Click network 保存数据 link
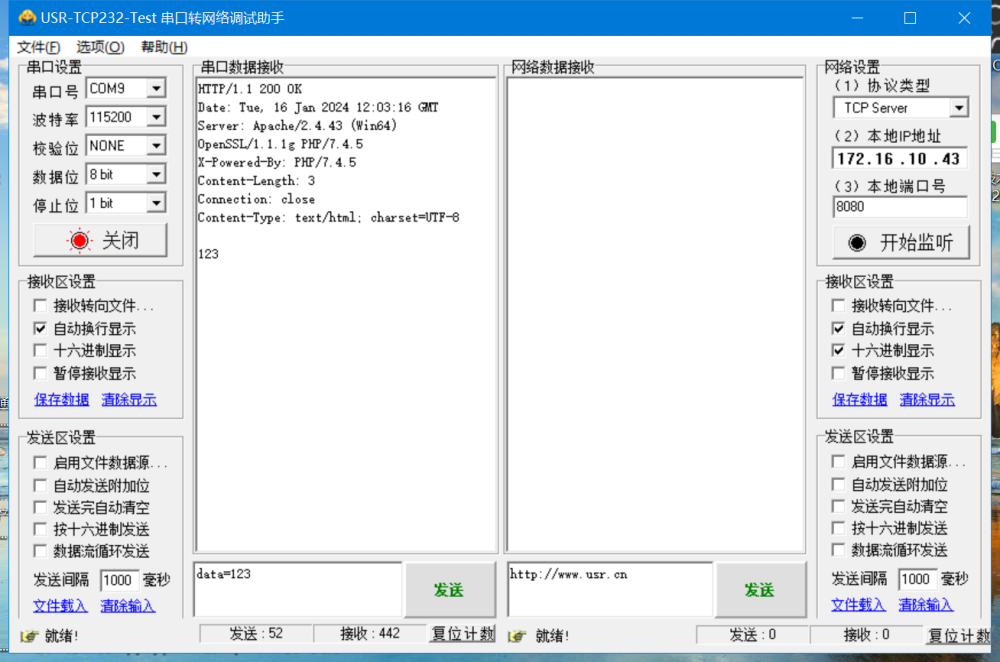This screenshot has width=1000, height=662. tap(860, 400)
